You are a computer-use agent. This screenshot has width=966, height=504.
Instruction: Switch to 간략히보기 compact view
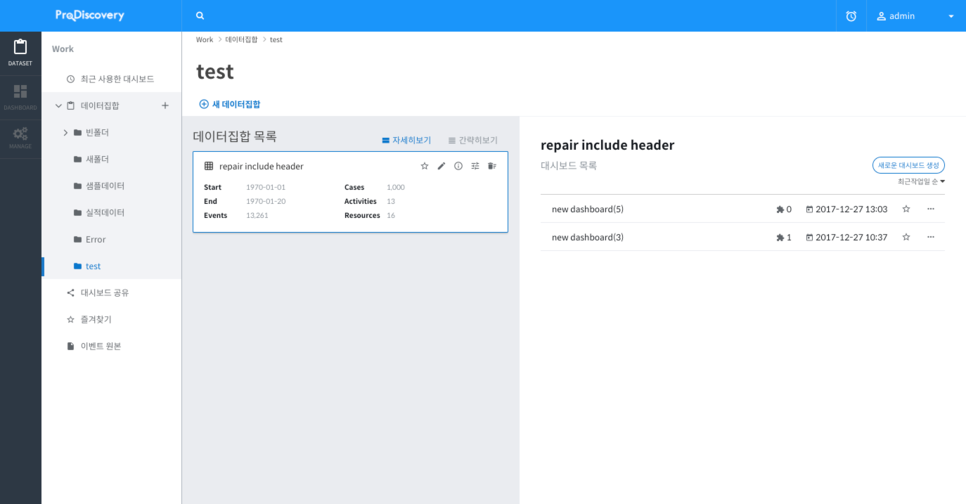473,140
